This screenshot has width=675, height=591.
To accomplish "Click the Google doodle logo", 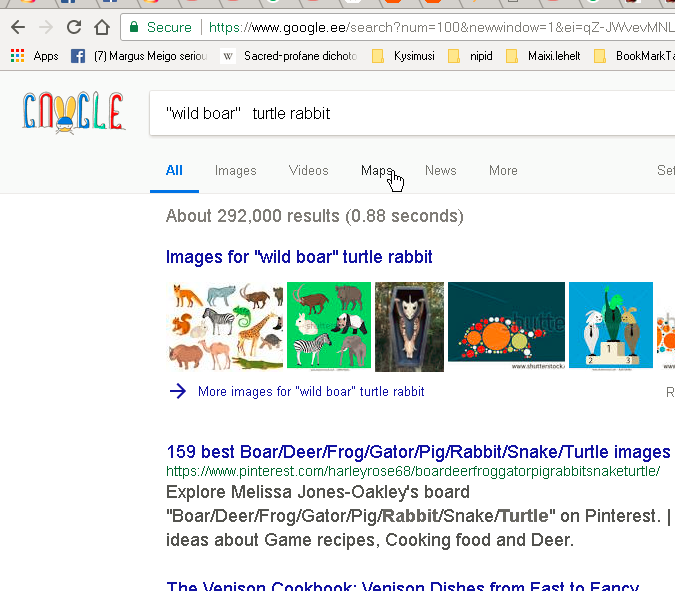I will [73, 112].
